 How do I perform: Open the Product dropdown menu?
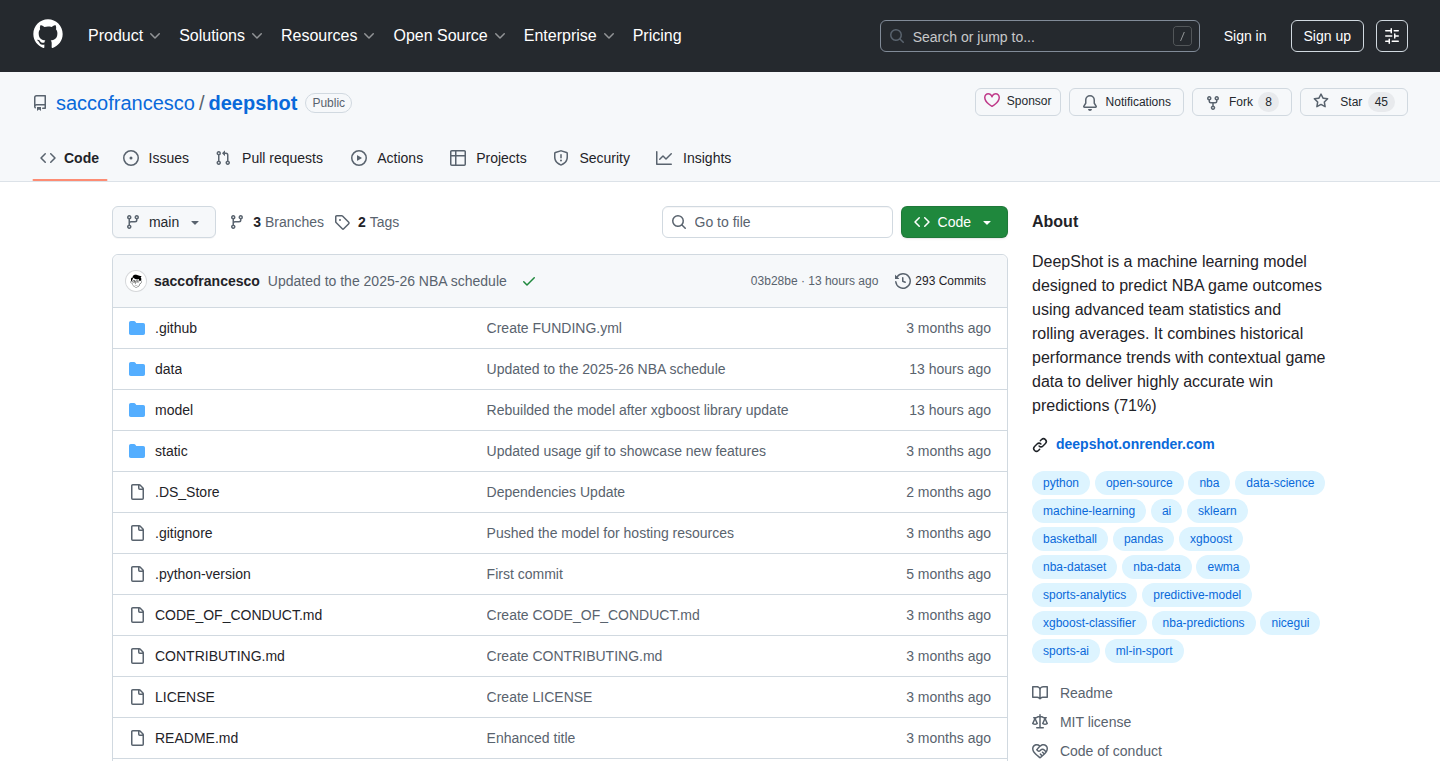124,35
